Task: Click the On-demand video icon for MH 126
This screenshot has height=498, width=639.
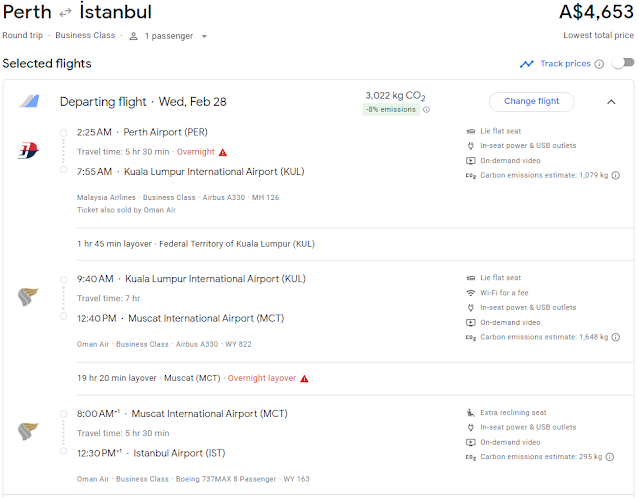Action: [x=471, y=161]
